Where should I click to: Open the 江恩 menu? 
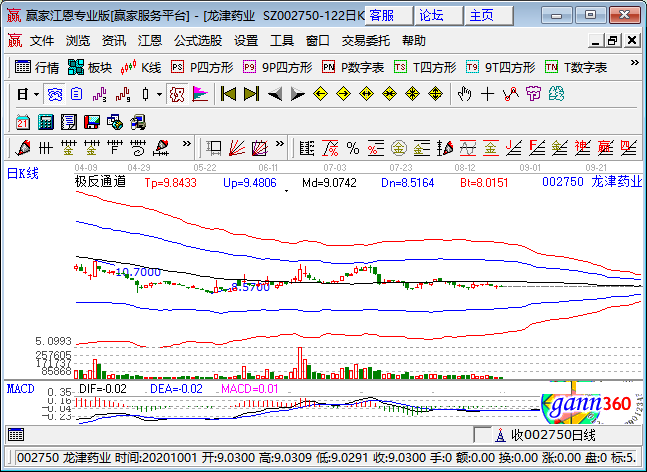pyautogui.click(x=149, y=41)
